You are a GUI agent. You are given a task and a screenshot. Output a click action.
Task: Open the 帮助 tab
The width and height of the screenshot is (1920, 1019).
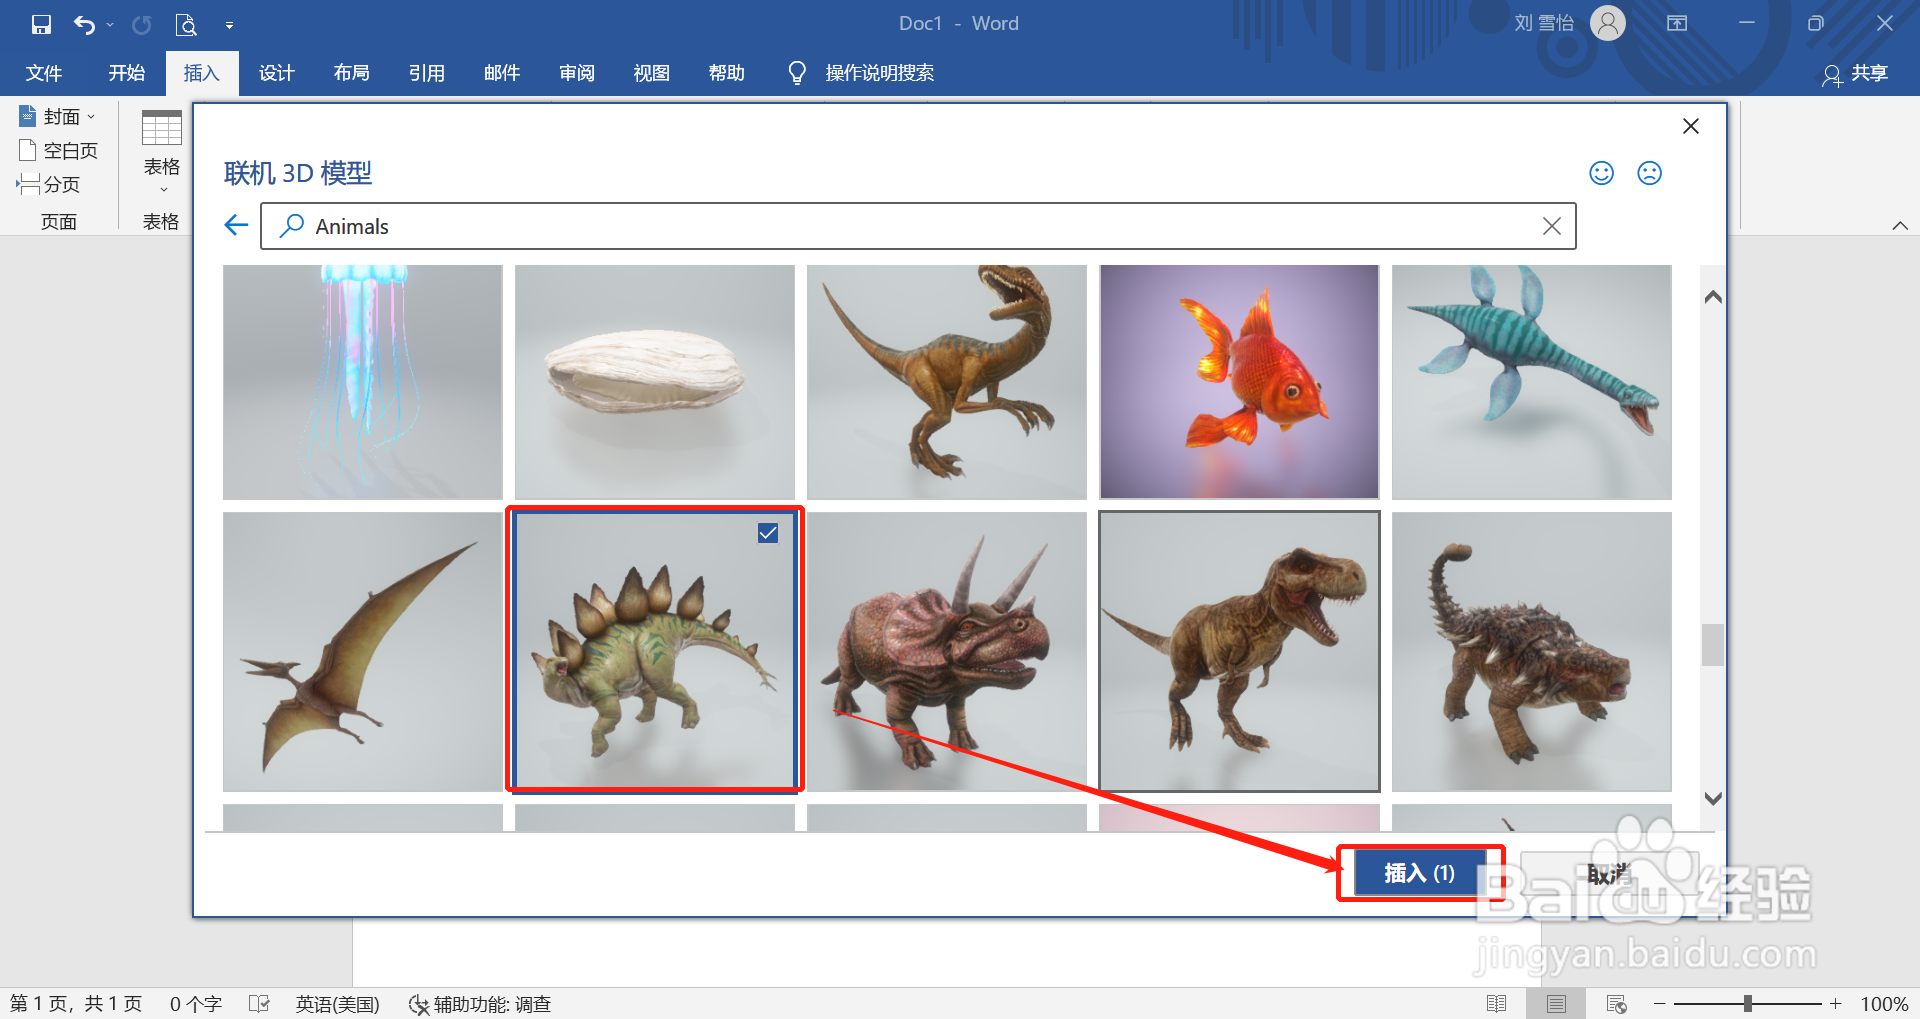tap(727, 73)
